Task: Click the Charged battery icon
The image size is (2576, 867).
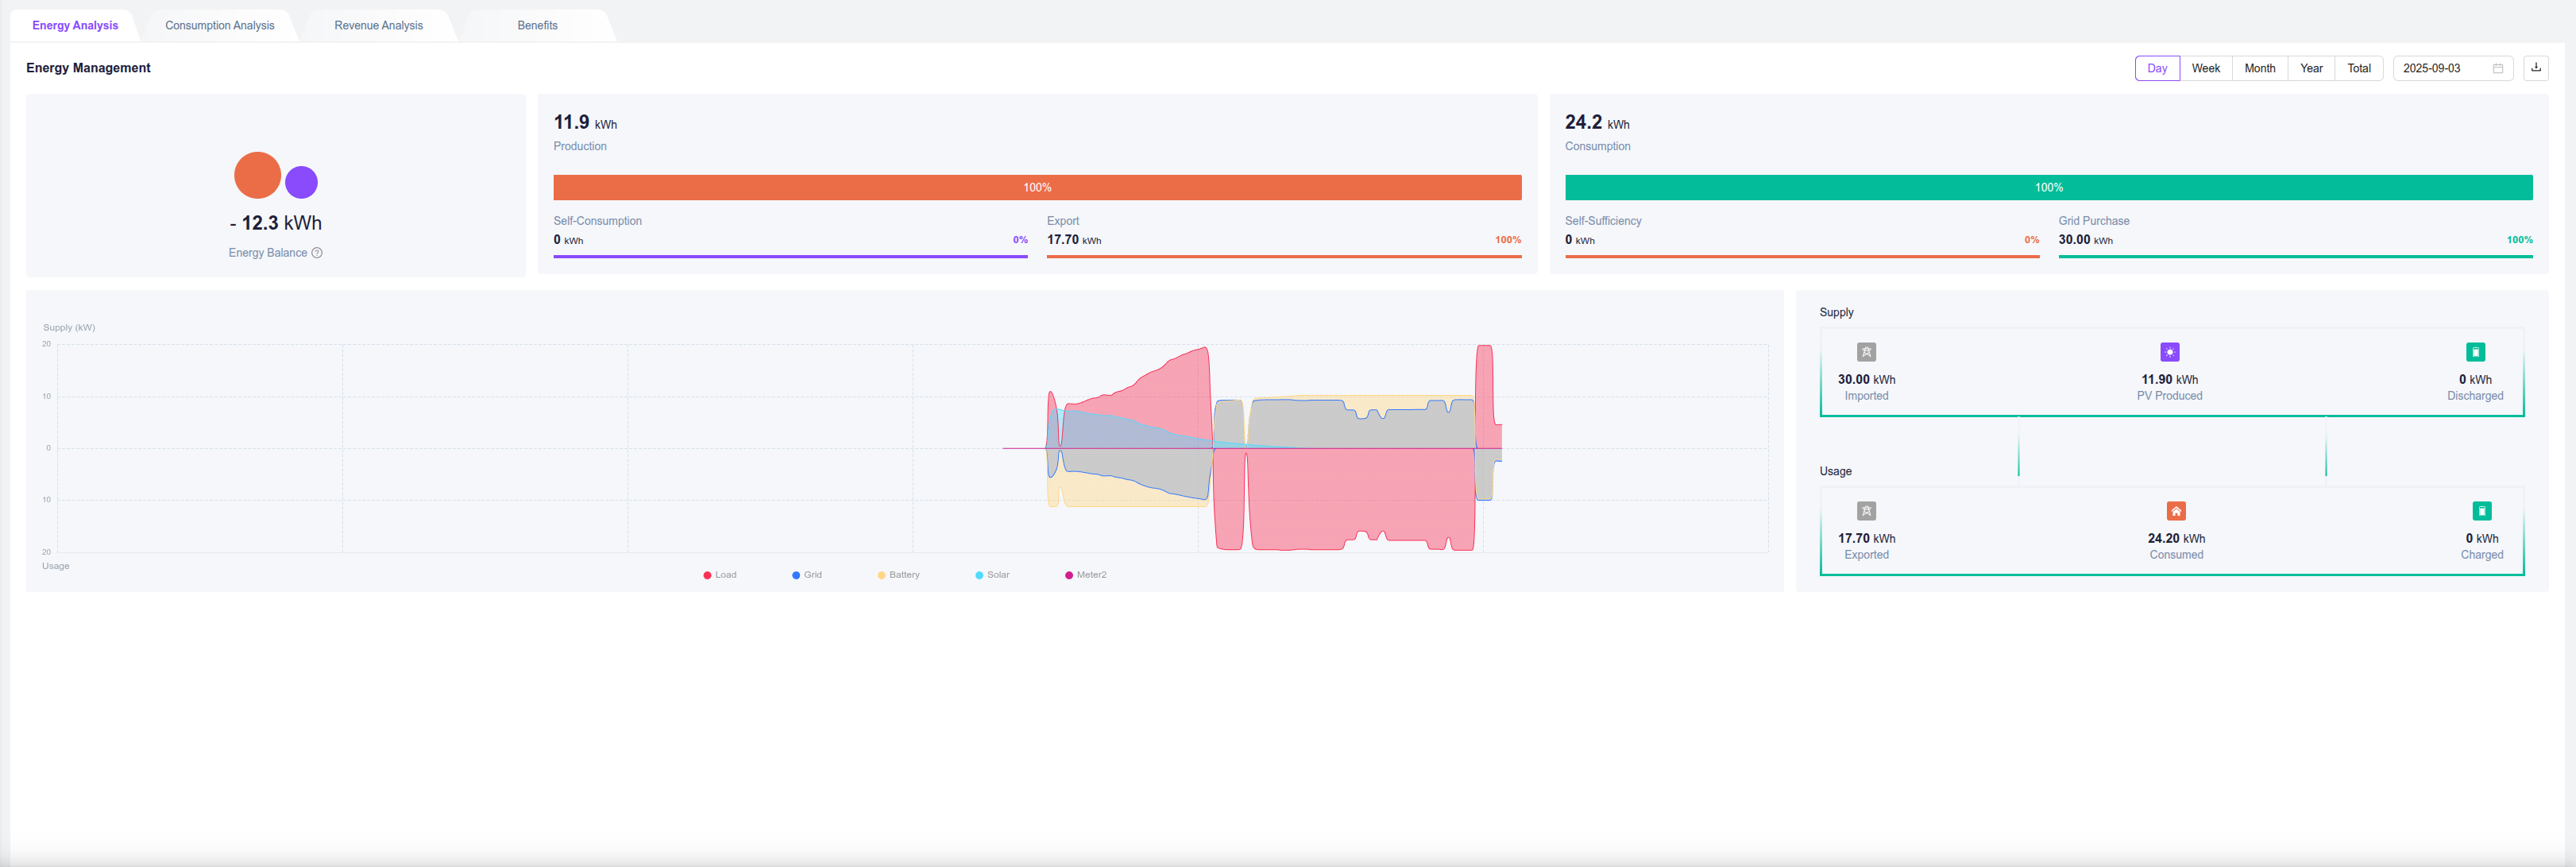Action: (x=2481, y=511)
